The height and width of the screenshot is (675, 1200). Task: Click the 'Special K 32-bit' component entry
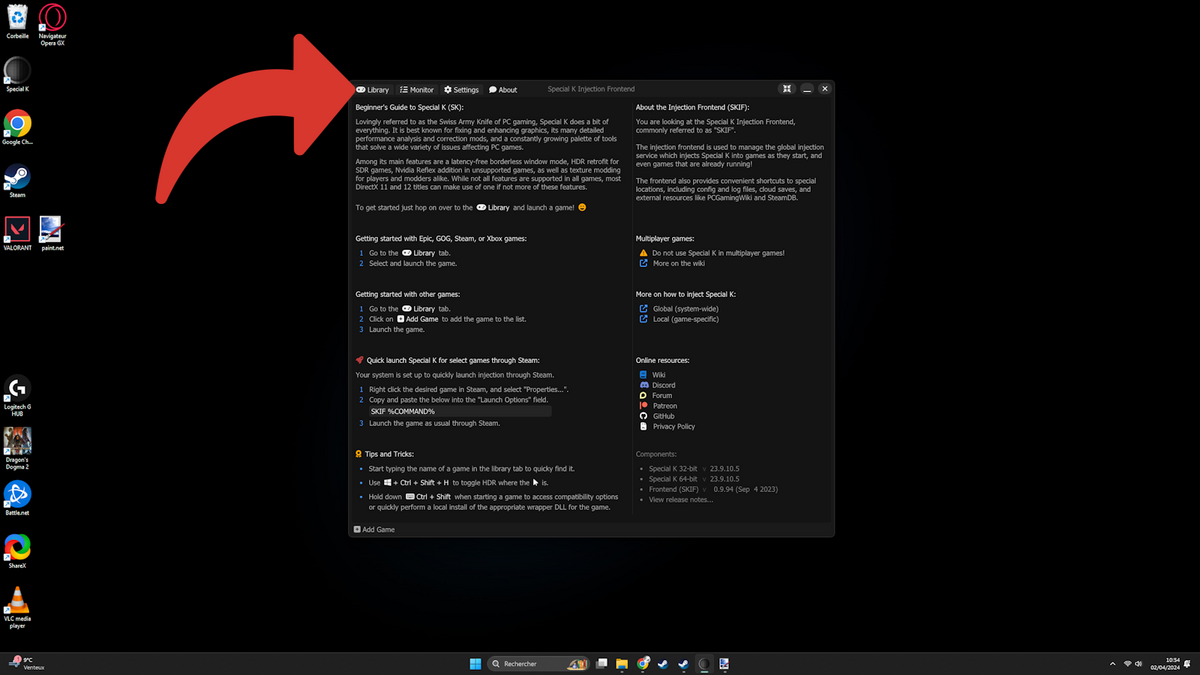coord(693,468)
